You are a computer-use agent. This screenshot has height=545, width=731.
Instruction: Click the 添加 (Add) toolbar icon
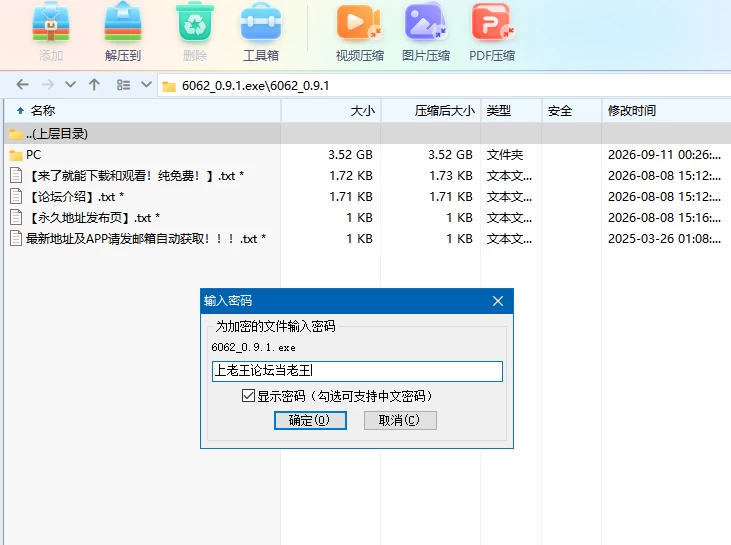pos(51,22)
